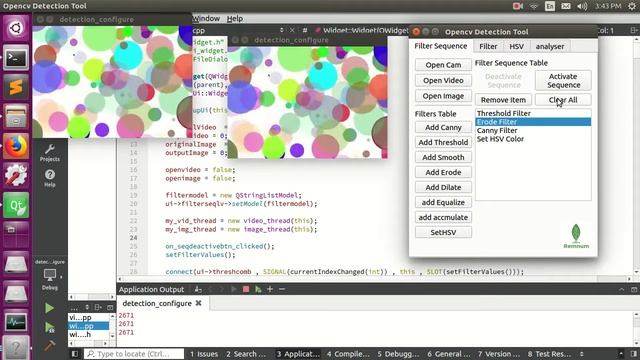Zoom out Application Output with minus icon

pyautogui.click(x=282, y=289)
